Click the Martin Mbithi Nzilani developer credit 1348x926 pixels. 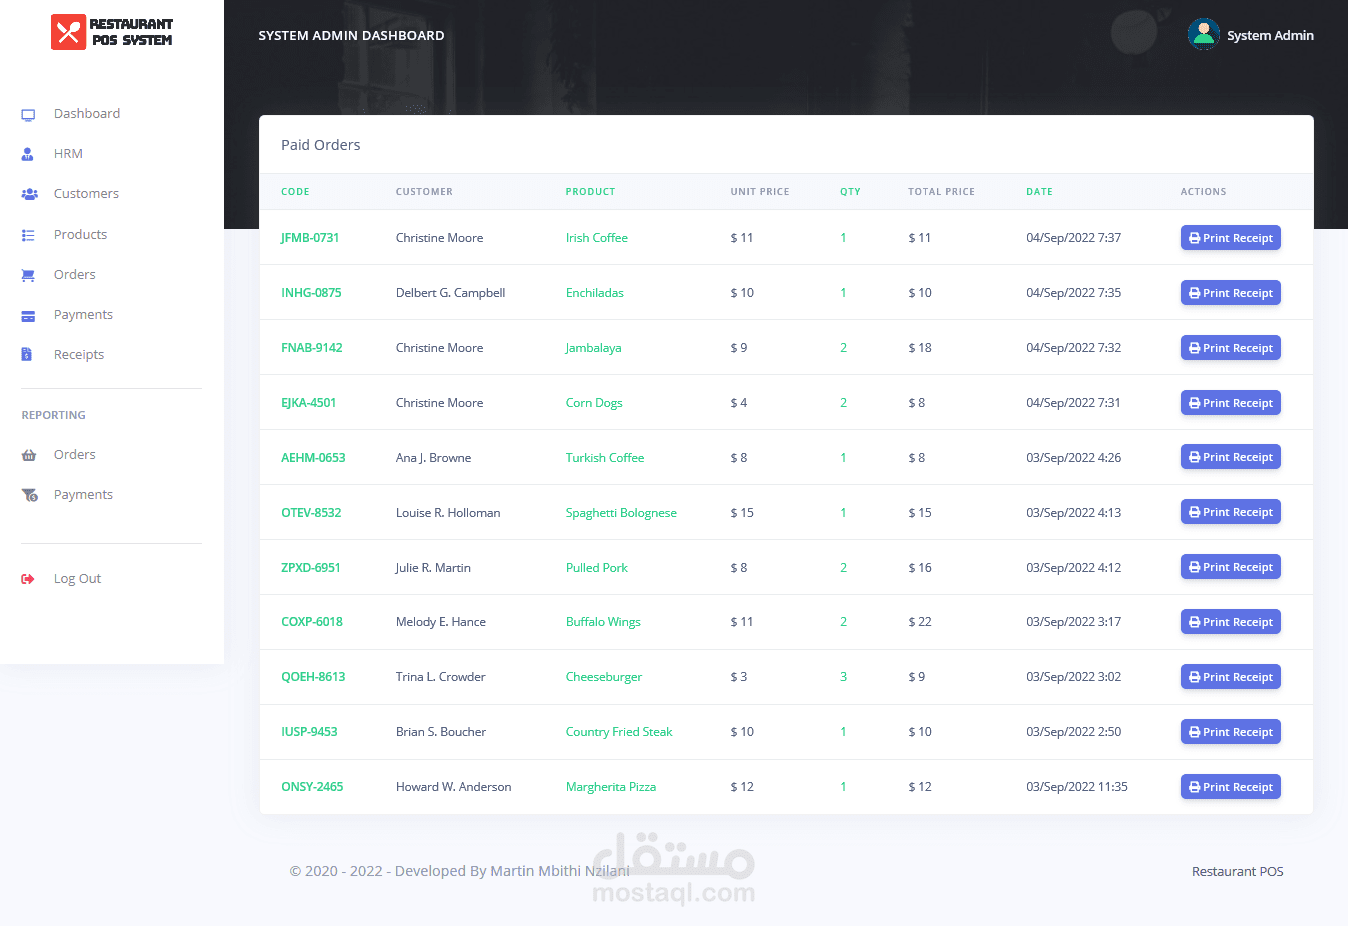(560, 871)
